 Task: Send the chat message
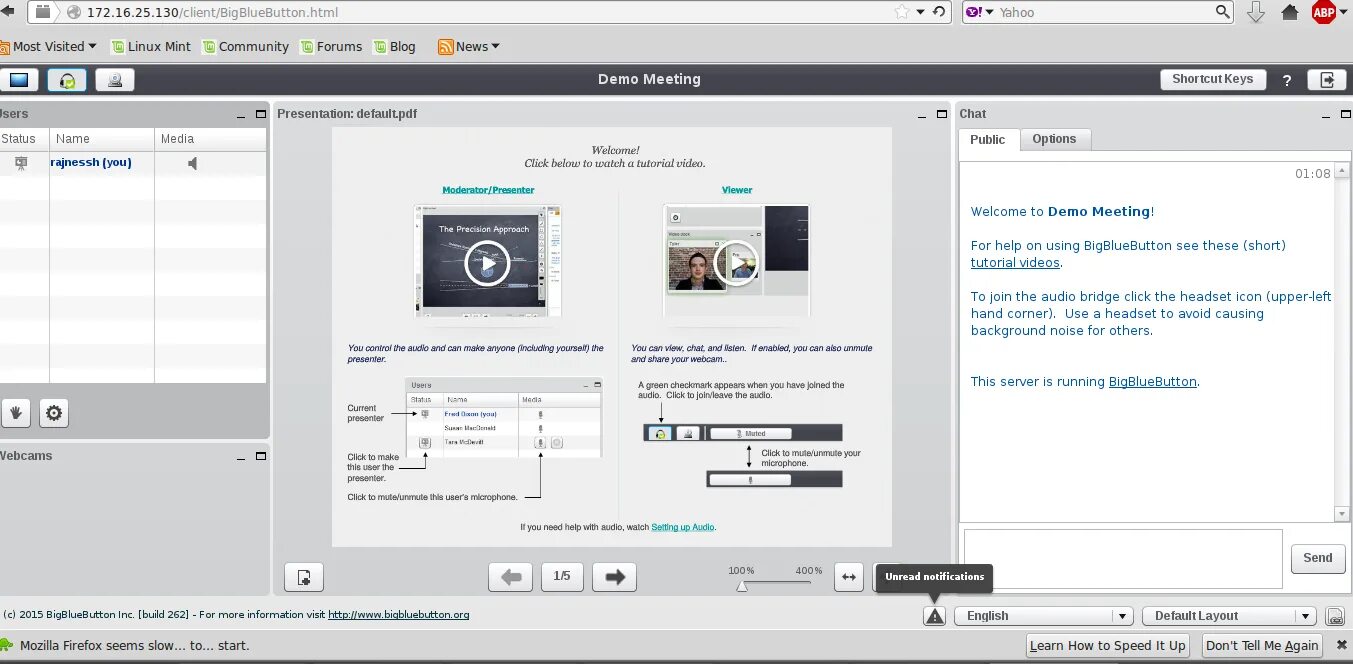click(1318, 558)
